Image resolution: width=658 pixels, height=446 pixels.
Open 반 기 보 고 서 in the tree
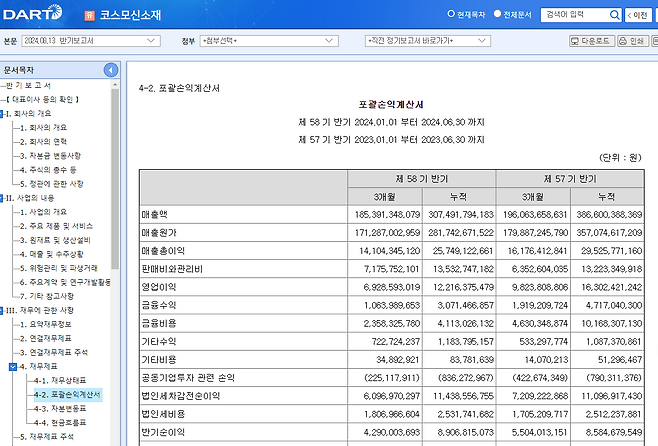tap(28, 85)
